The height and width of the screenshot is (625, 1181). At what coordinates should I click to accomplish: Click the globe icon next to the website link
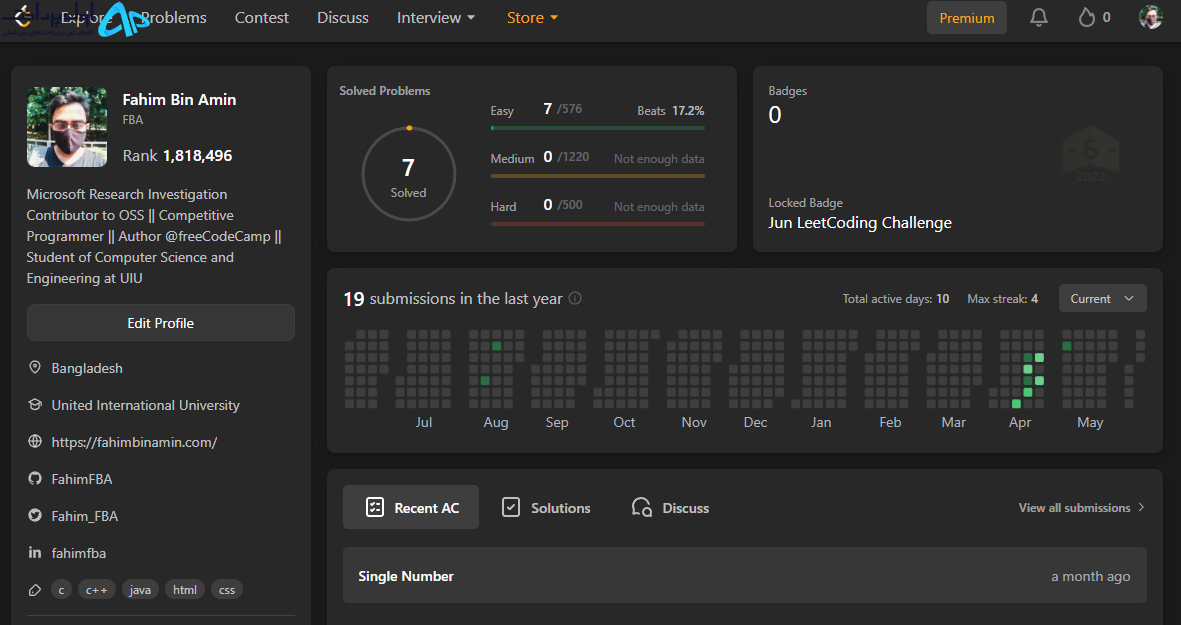tap(35, 441)
